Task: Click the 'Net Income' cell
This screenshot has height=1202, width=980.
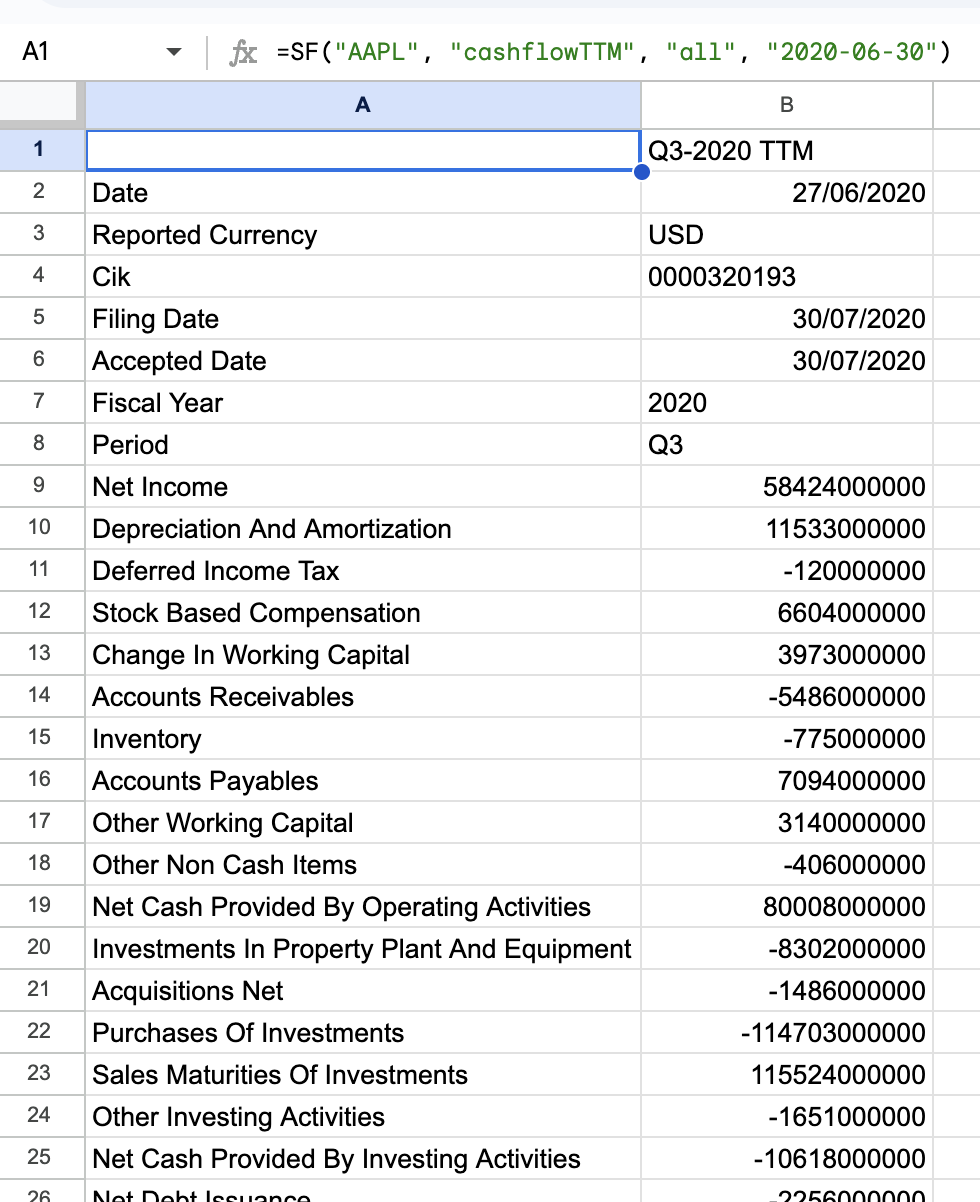Action: 363,486
